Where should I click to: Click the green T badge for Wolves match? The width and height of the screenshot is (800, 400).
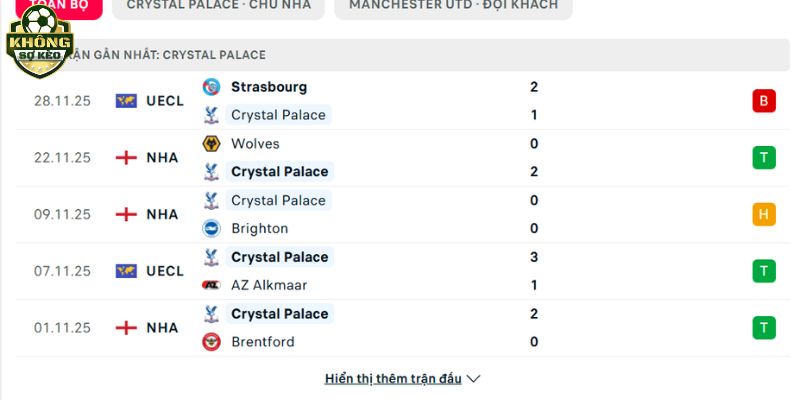click(764, 158)
